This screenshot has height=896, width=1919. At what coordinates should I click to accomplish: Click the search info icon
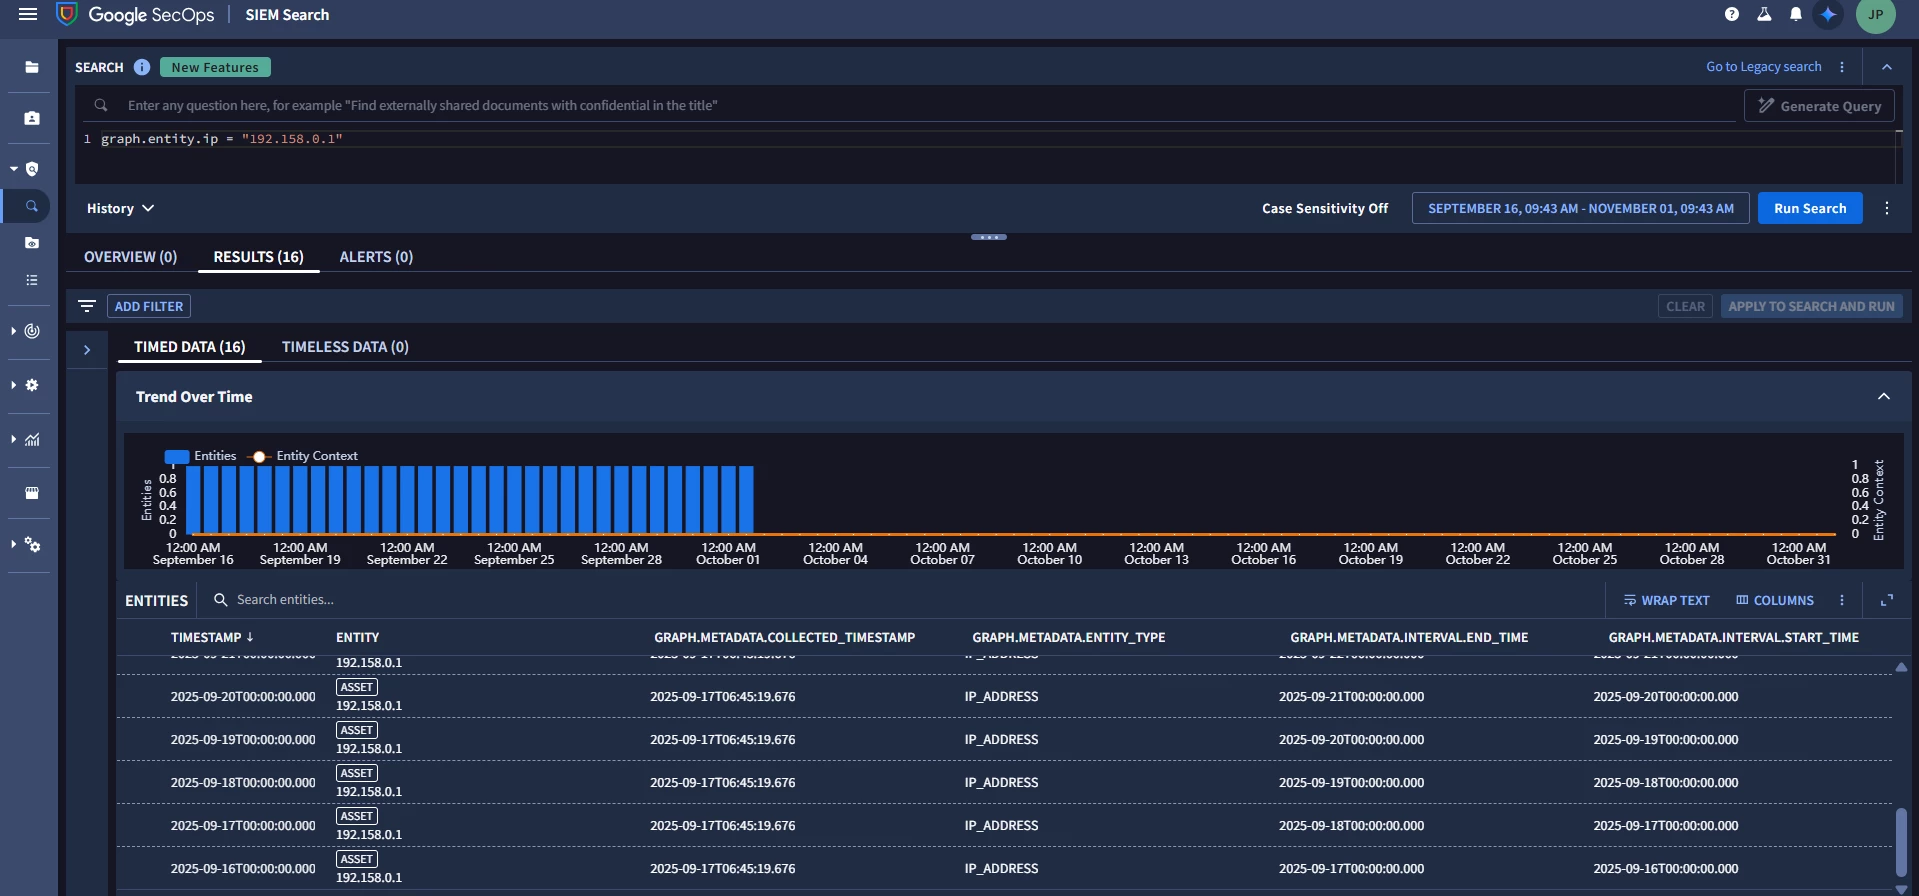(142, 67)
